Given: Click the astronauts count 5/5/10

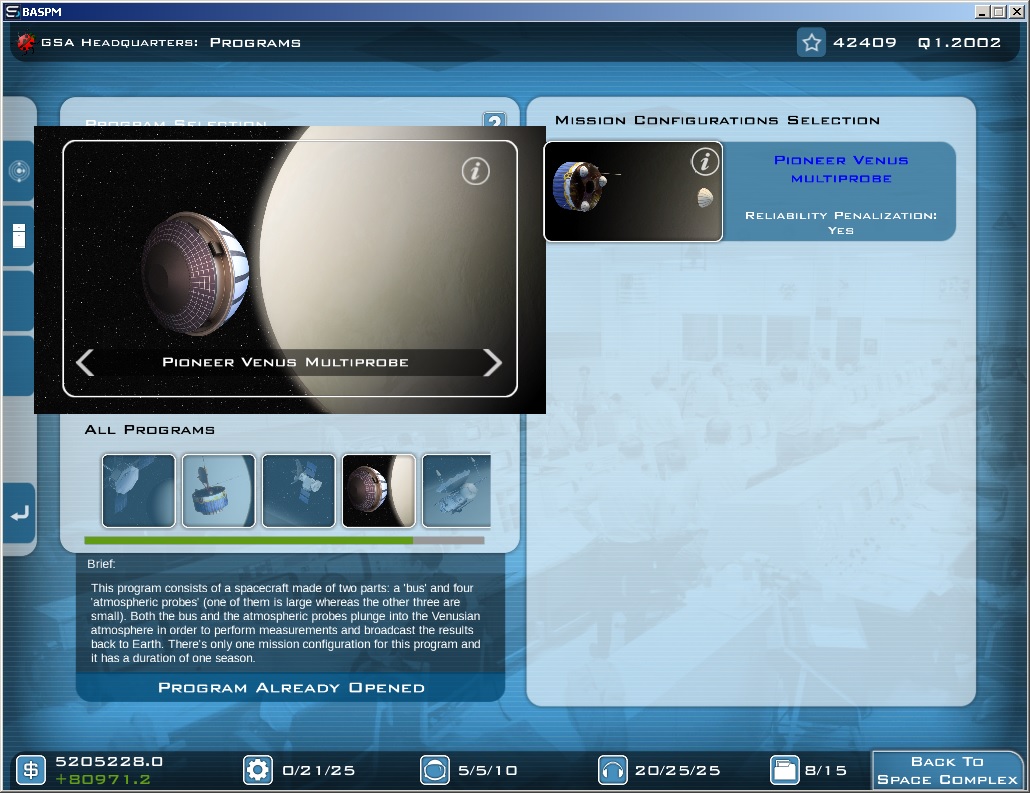Looking at the screenshot, I should pos(487,770).
